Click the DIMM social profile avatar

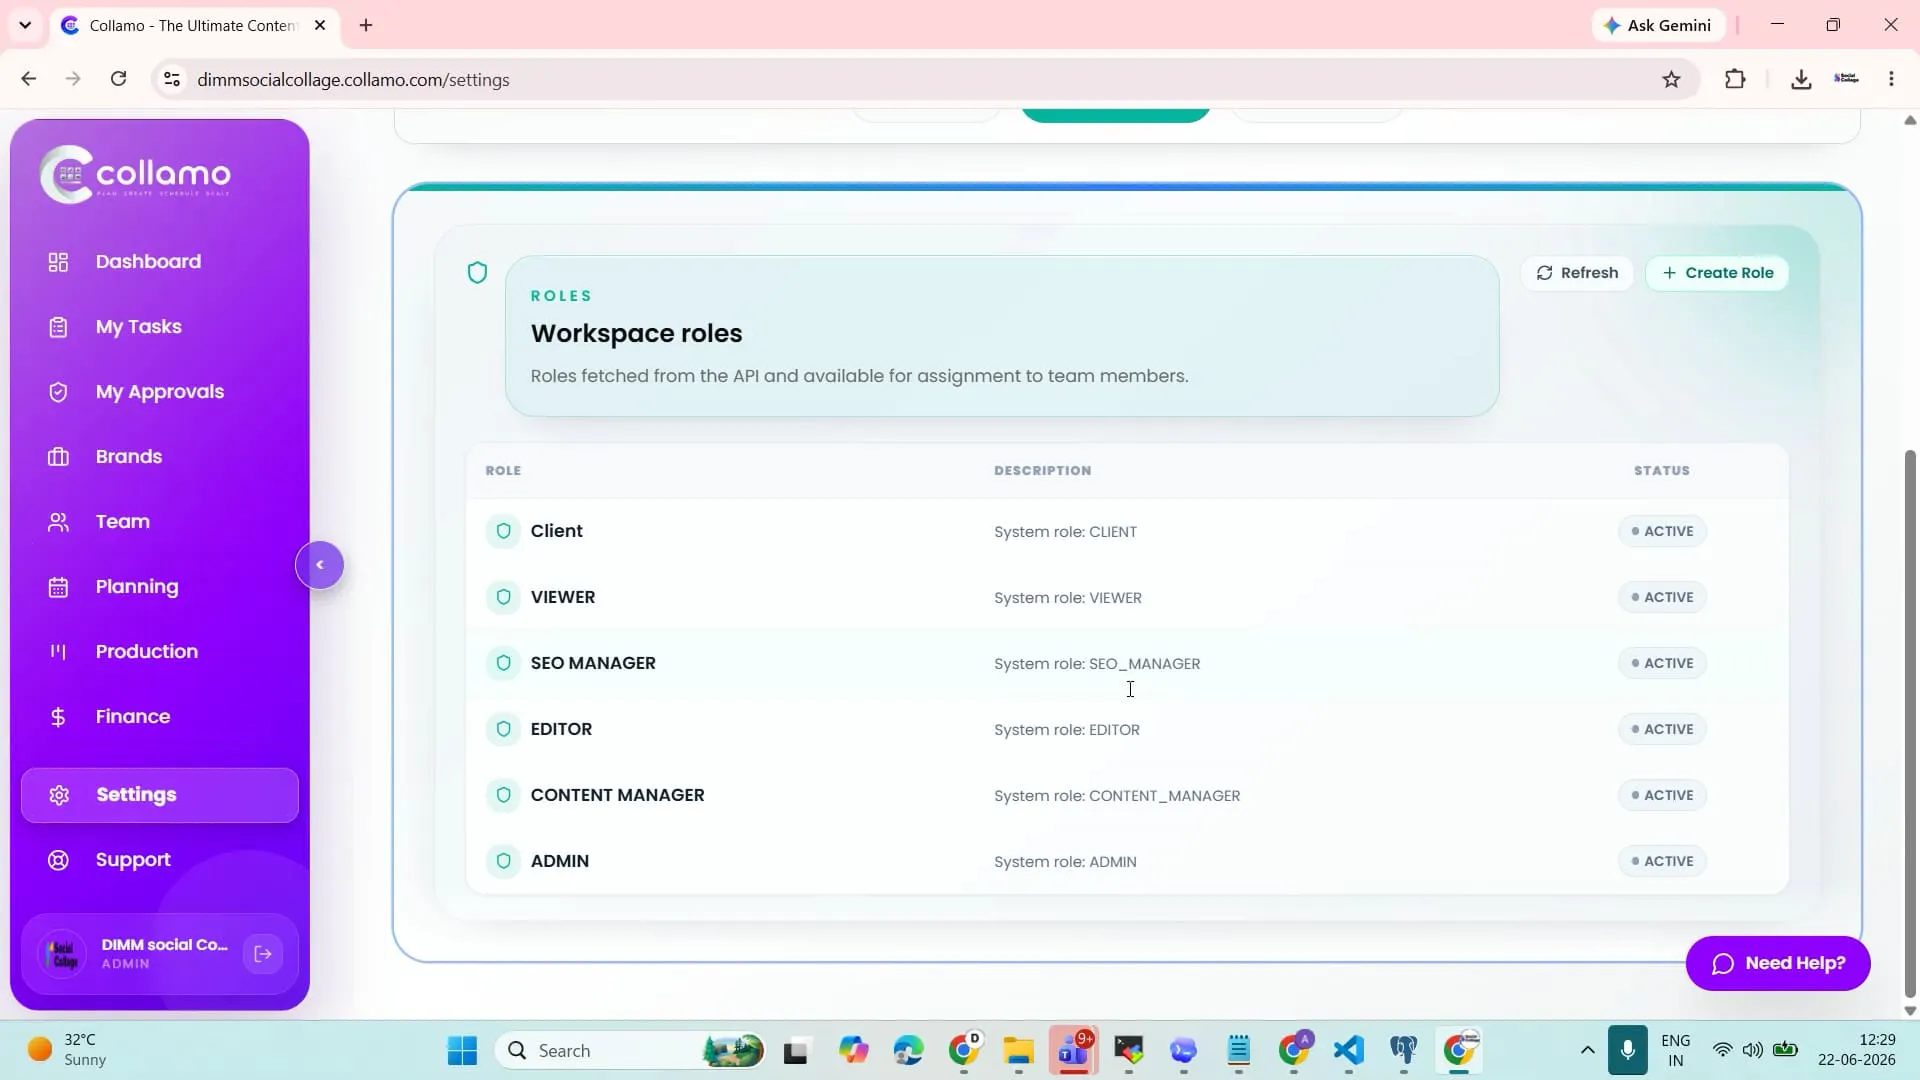(63, 954)
